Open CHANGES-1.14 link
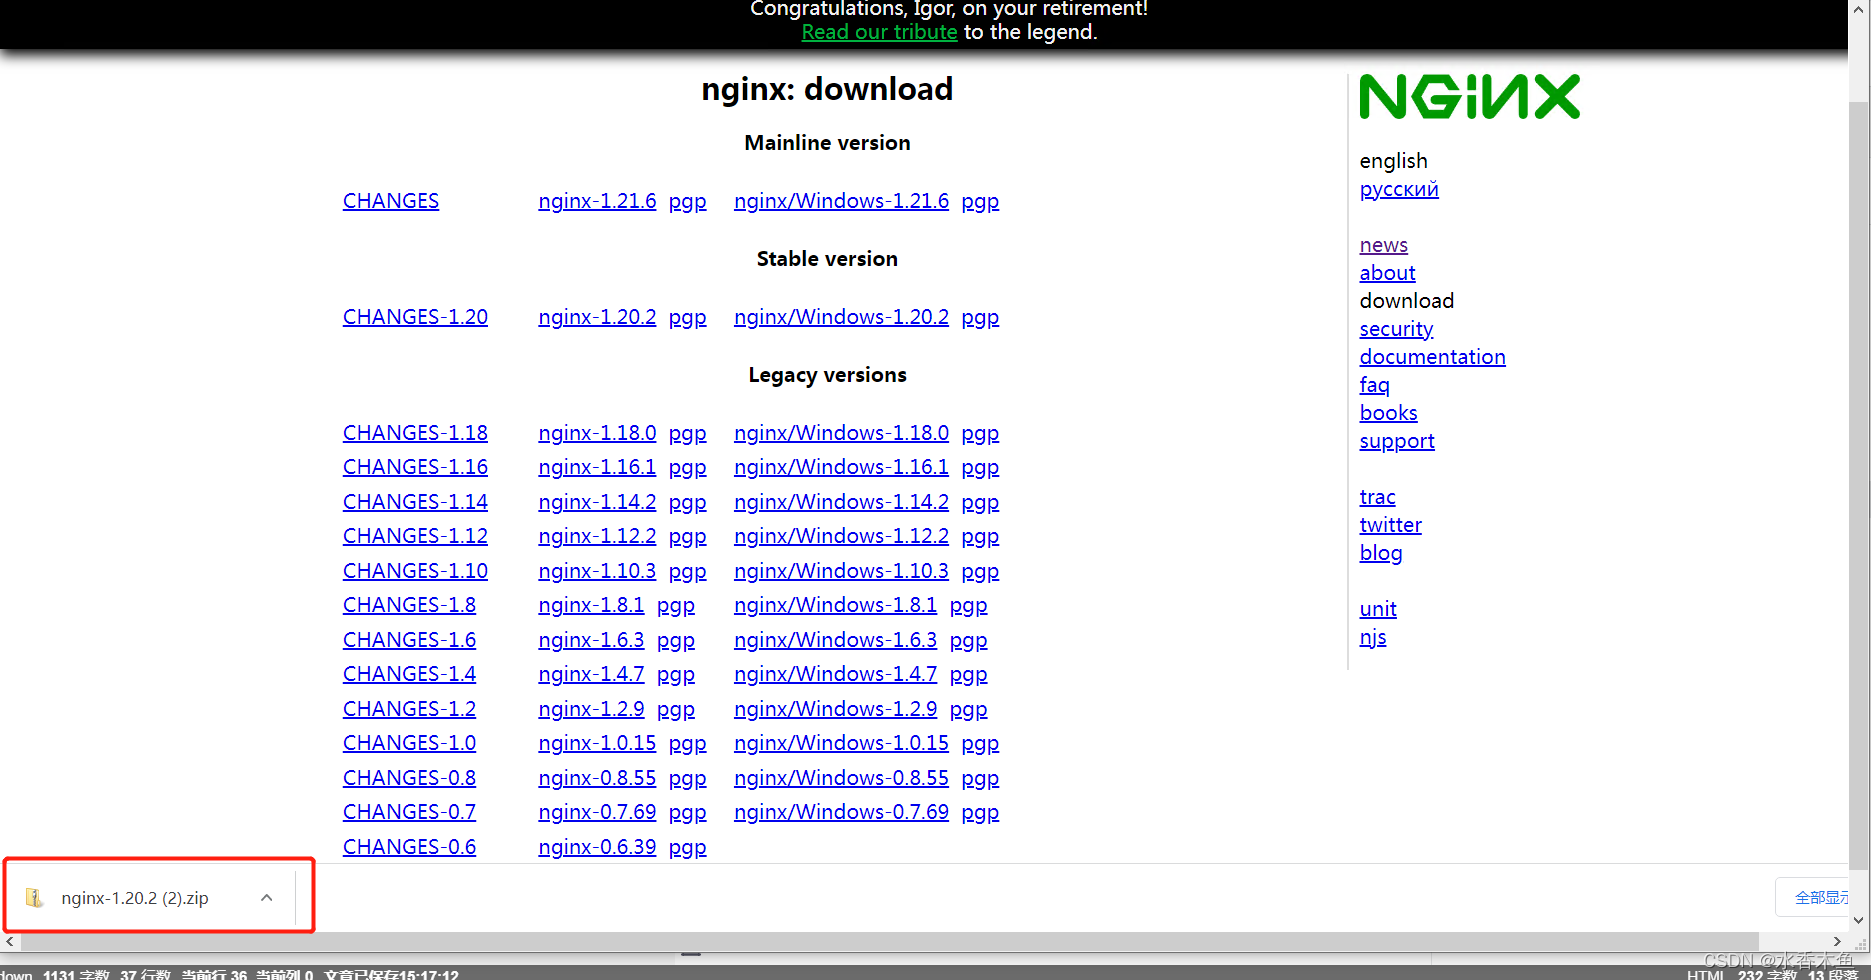The height and width of the screenshot is (980, 1871). coord(415,502)
